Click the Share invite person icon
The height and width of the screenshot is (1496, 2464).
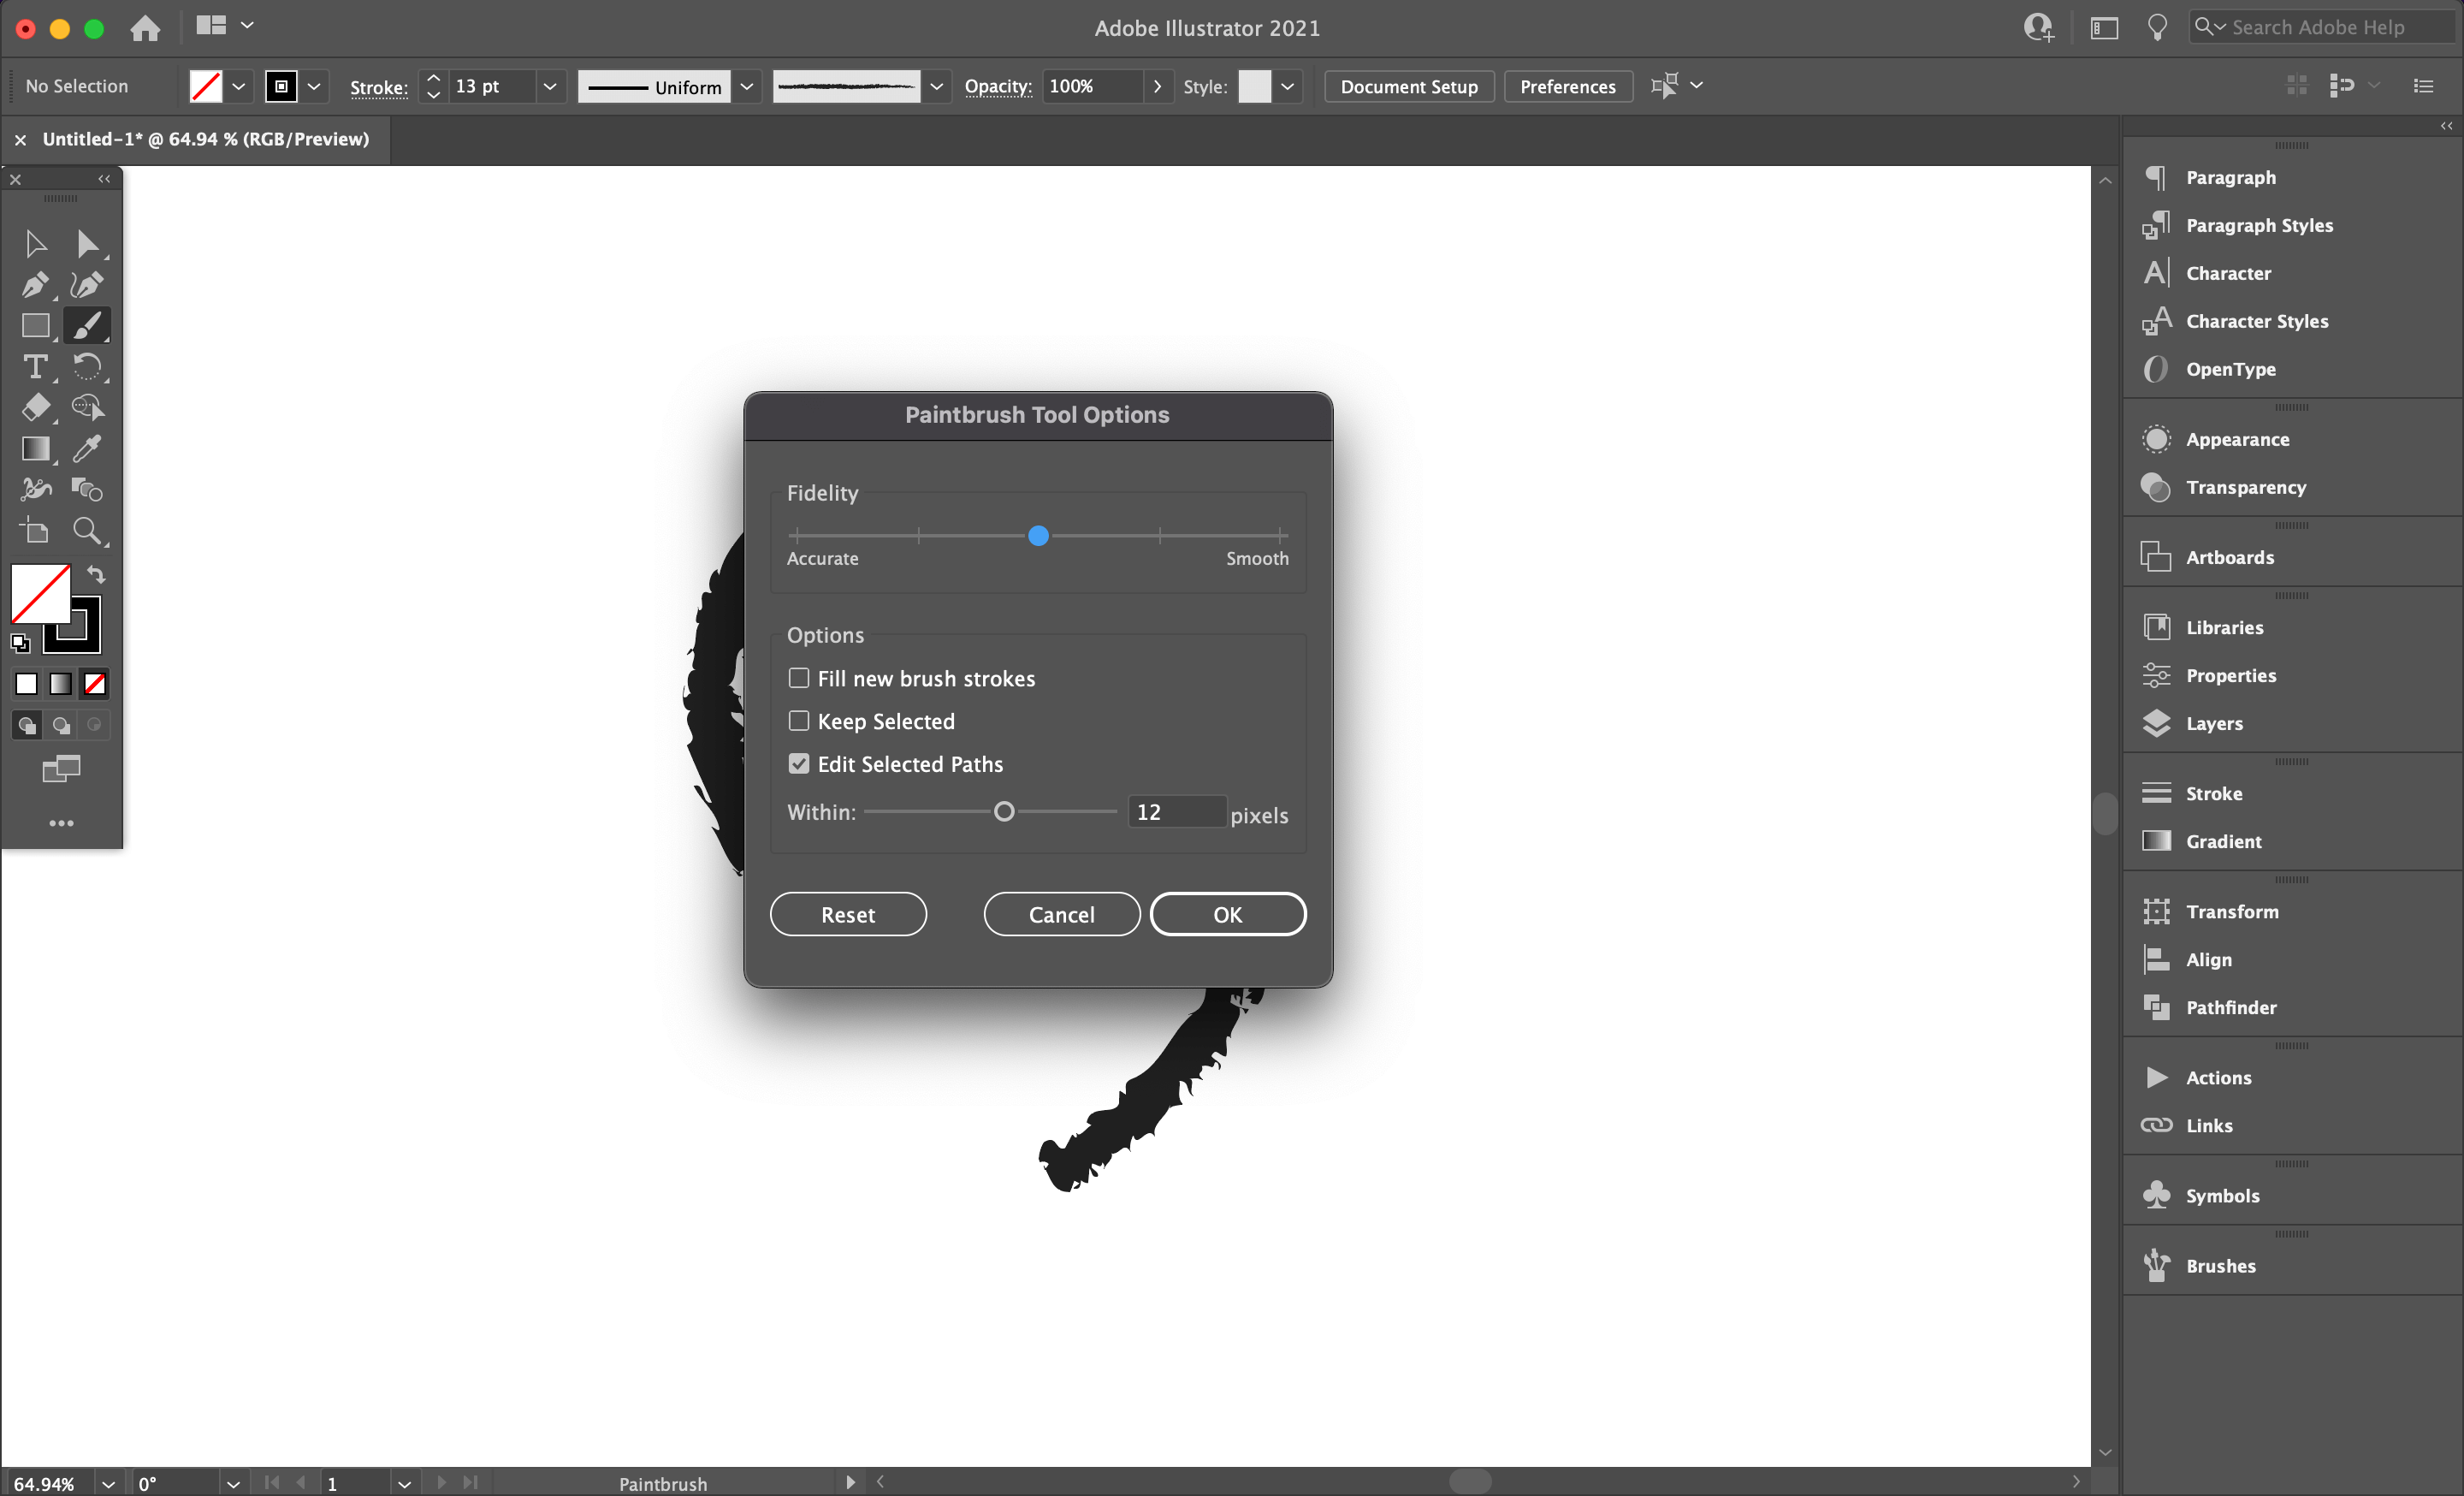(x=2038, y=28)
